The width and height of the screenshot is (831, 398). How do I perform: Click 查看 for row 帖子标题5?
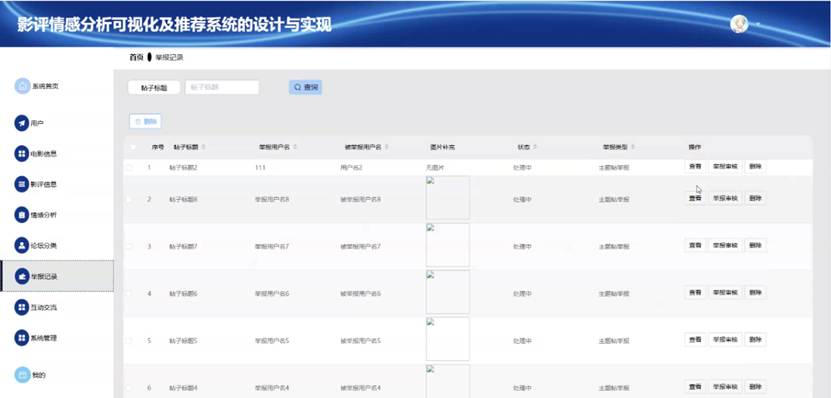coord(695,340)
